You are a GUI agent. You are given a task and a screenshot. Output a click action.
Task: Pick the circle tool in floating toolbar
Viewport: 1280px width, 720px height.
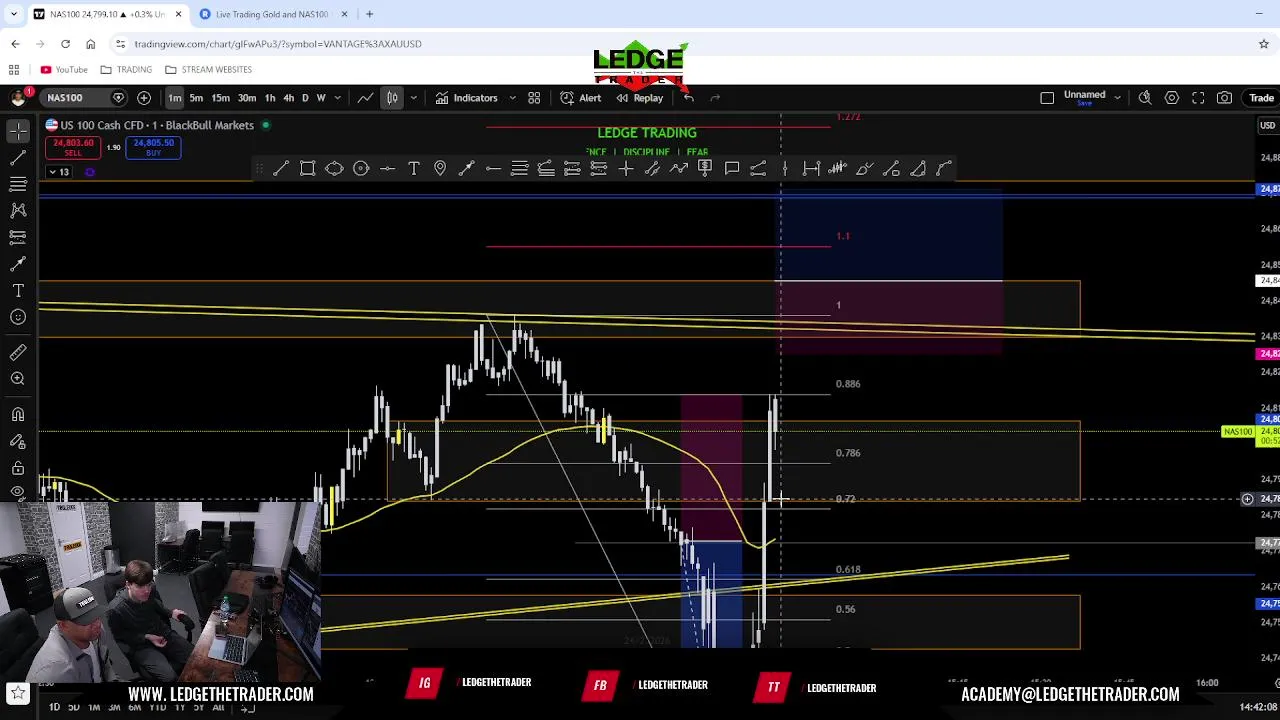click(361, 168)
